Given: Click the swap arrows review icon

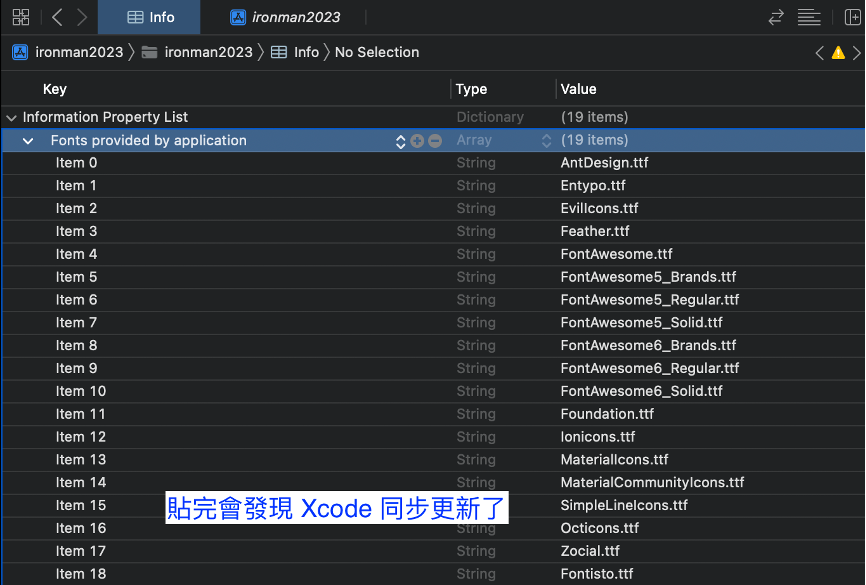Looking at the screenshot, I should tap(776, 17).
